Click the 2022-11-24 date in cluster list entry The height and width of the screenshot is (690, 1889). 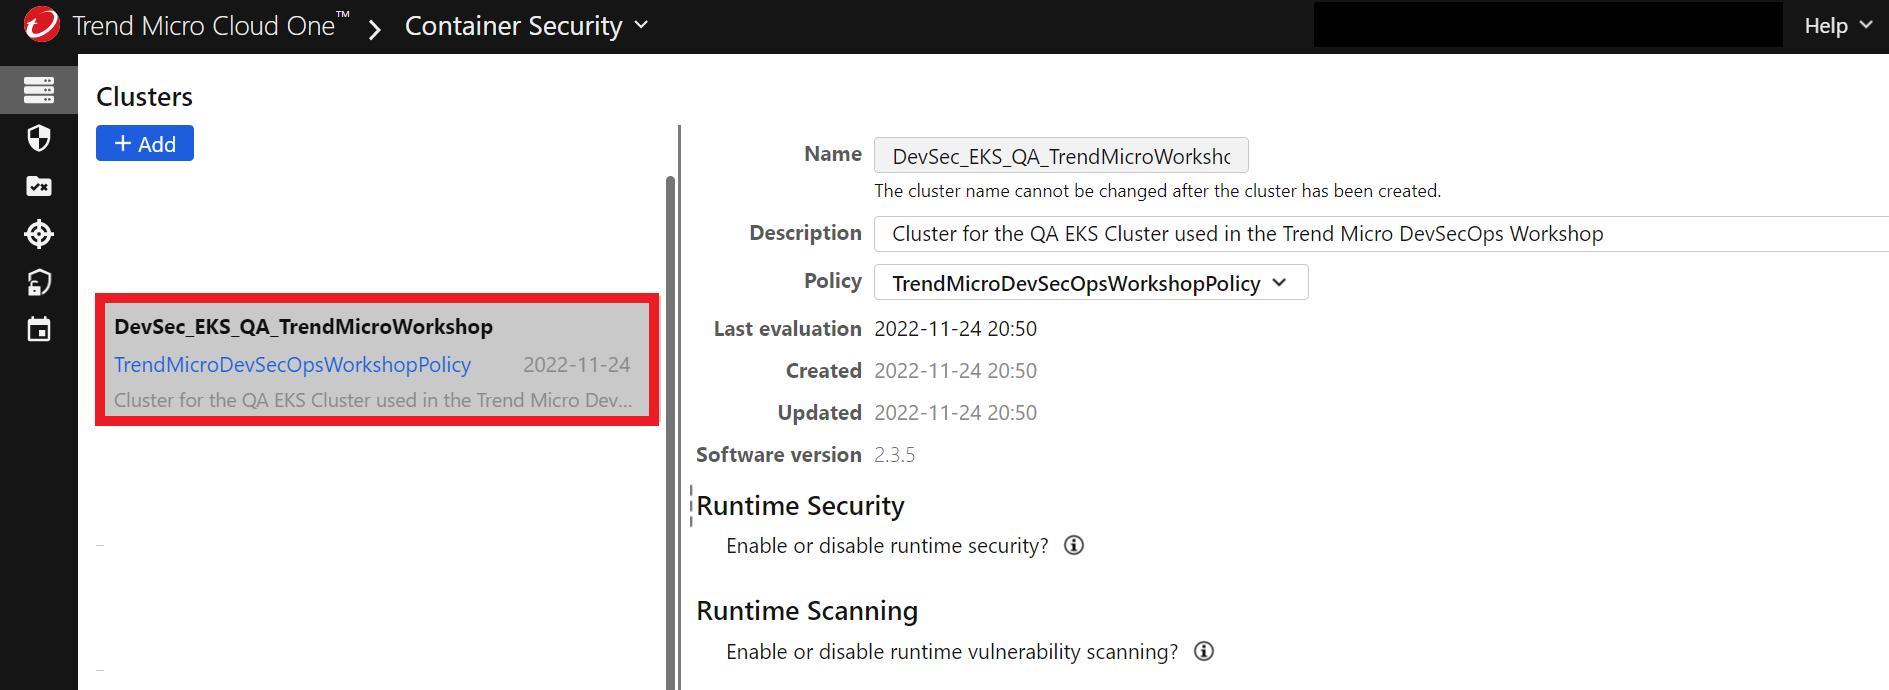tap(577, 365)
